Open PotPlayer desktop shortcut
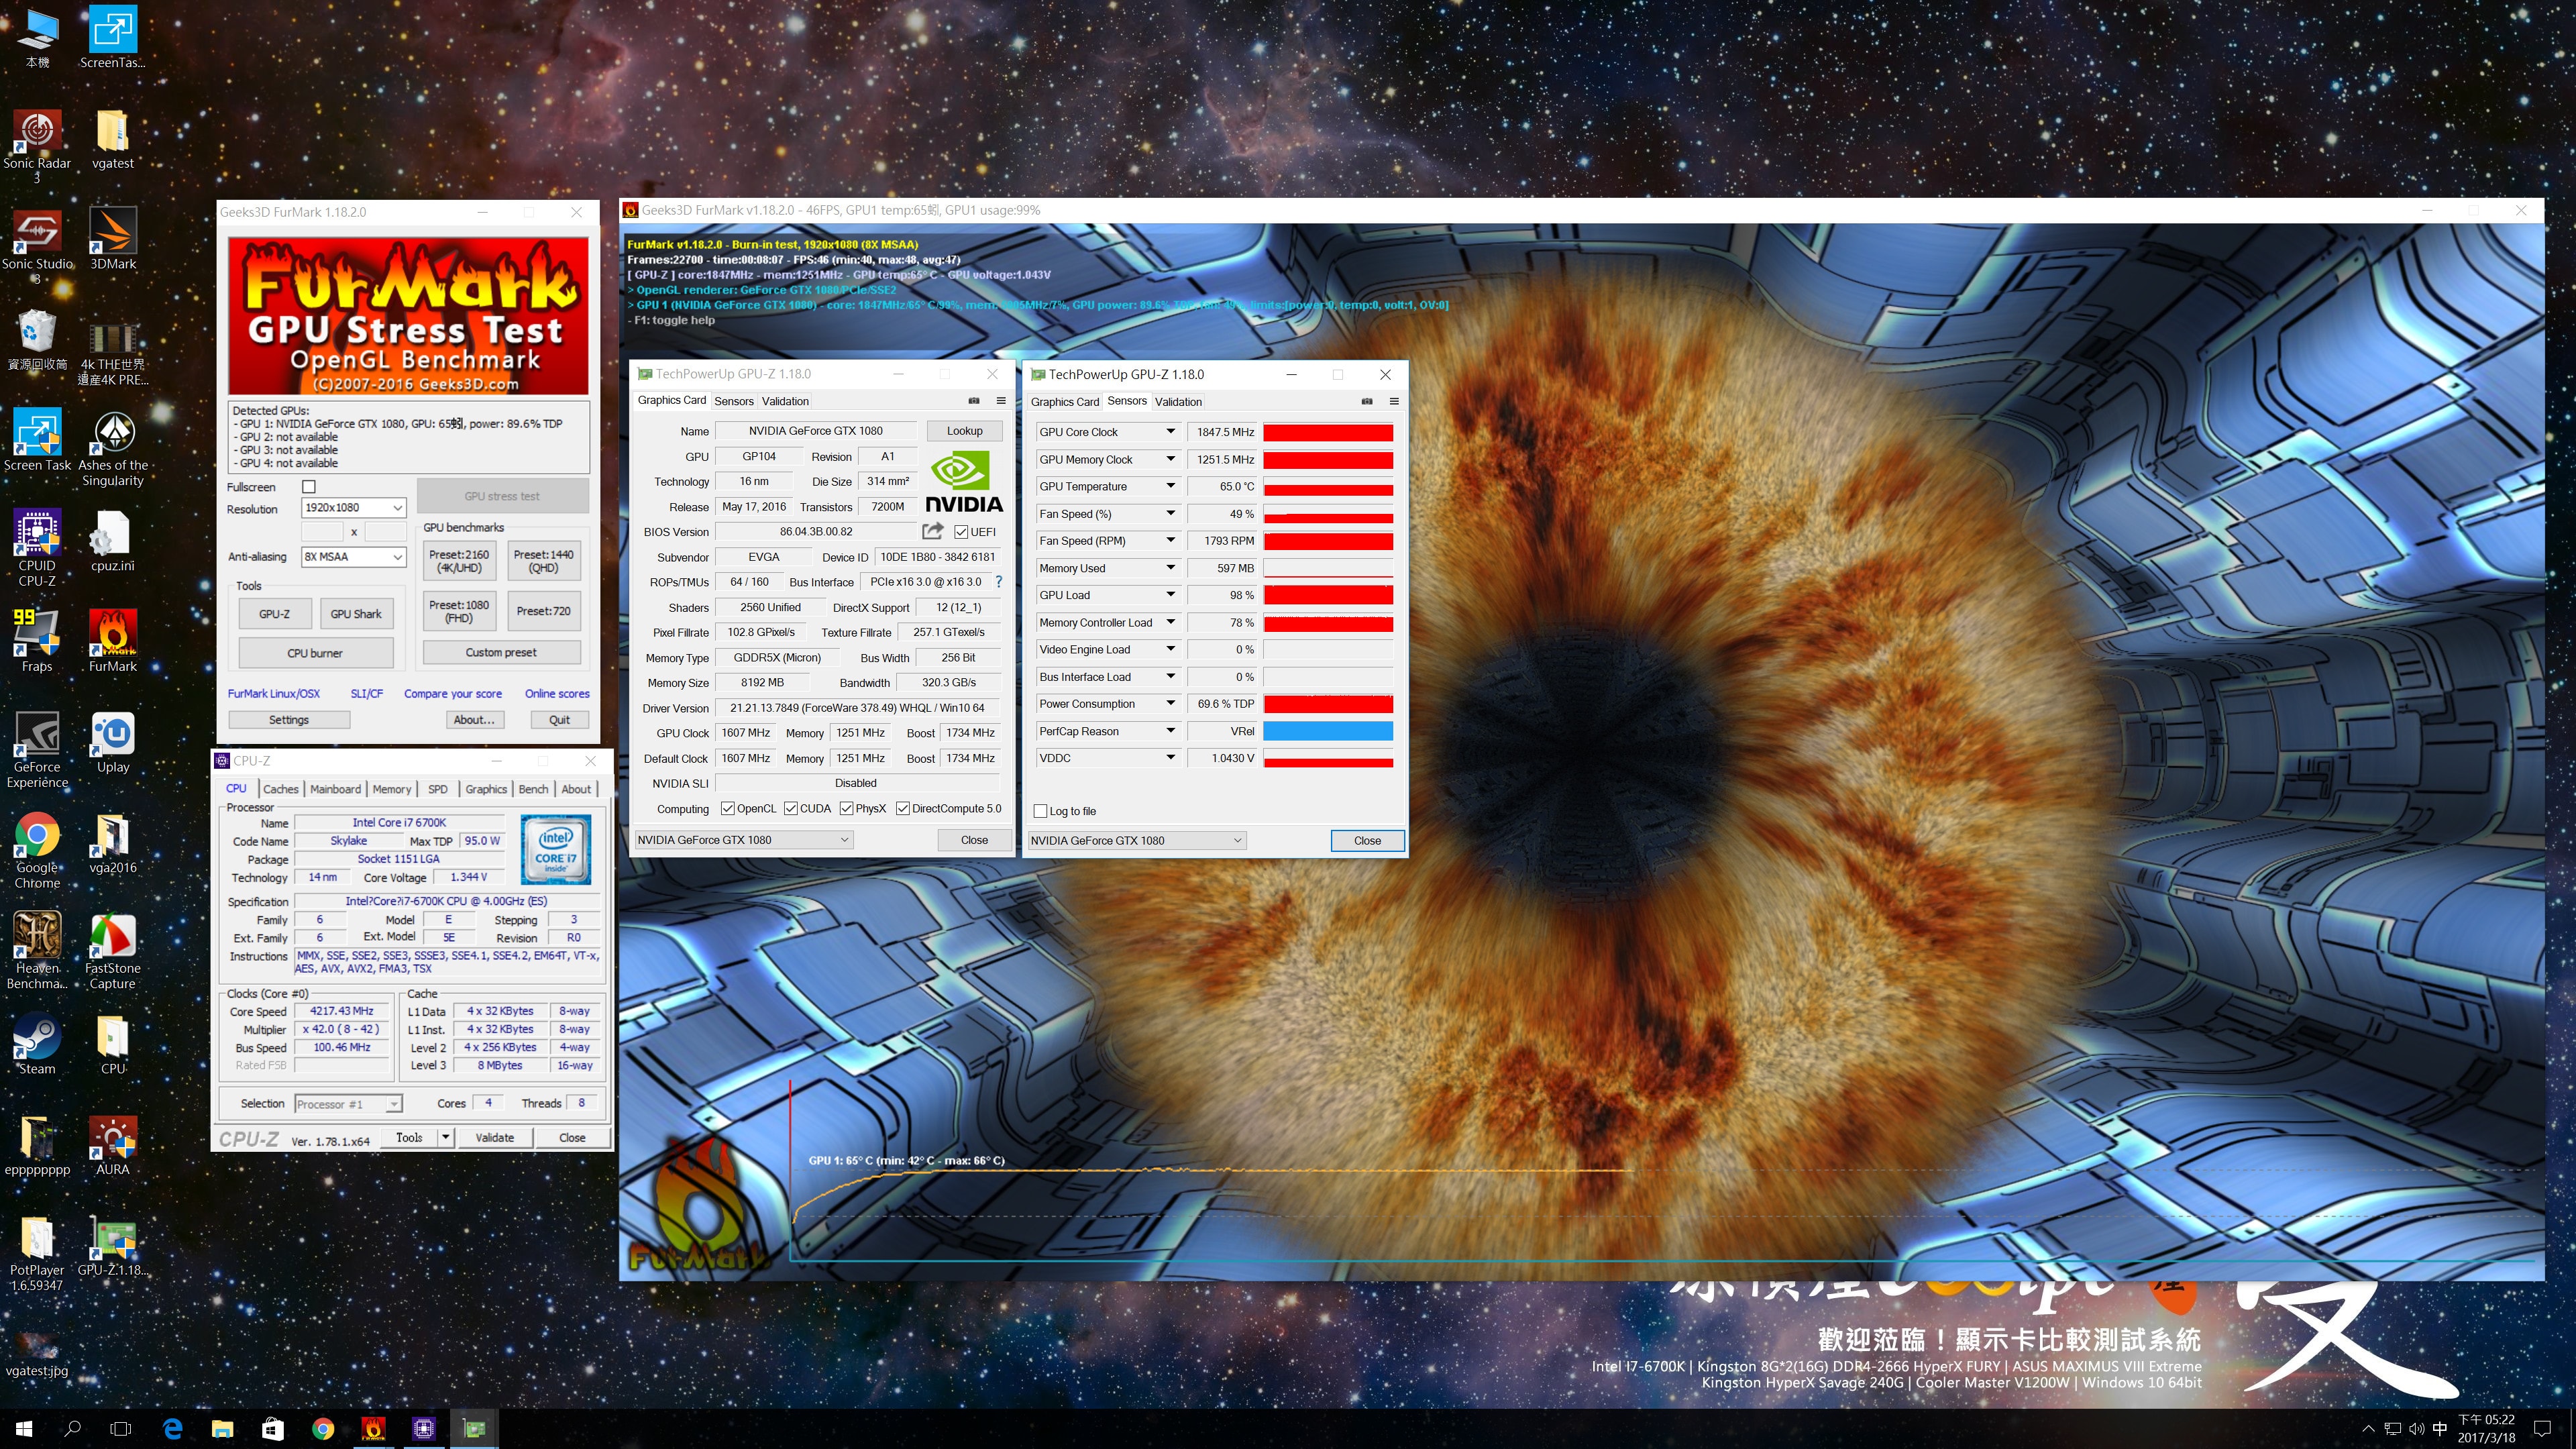This screenshot has width=2576, height=1449. [x=37, y=1254]
